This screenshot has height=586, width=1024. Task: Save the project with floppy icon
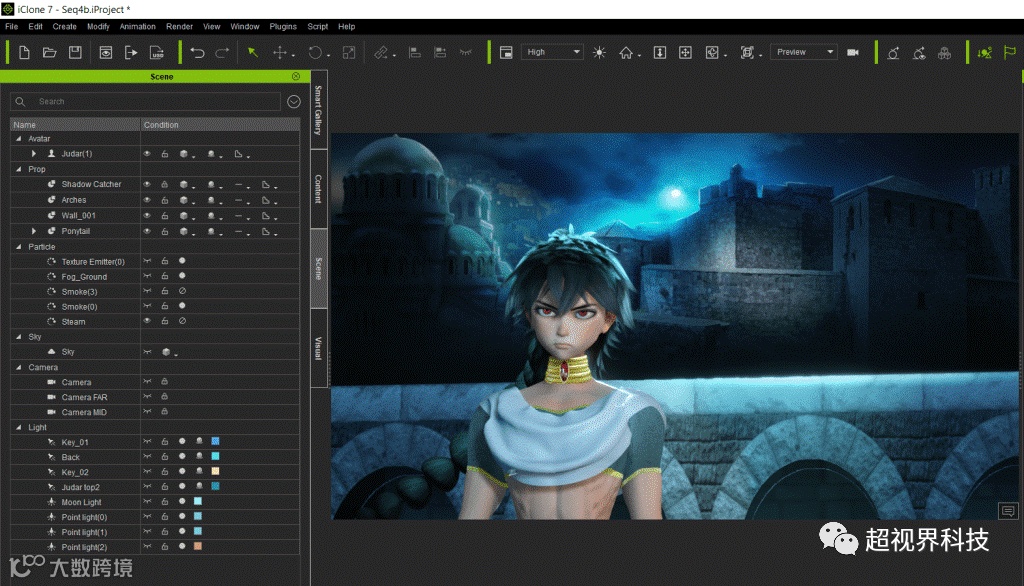point(75,52)
